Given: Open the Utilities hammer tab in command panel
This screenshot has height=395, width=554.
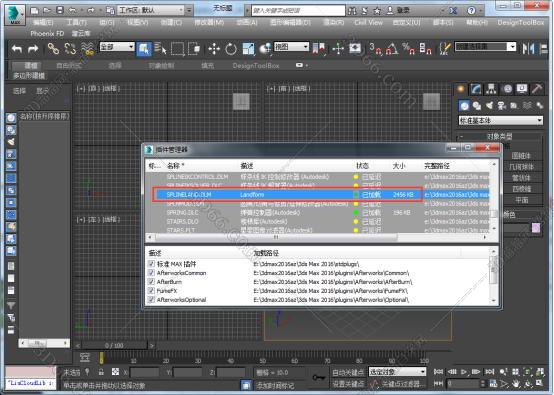Looking at the screenshot, I should tap(537, 89).
